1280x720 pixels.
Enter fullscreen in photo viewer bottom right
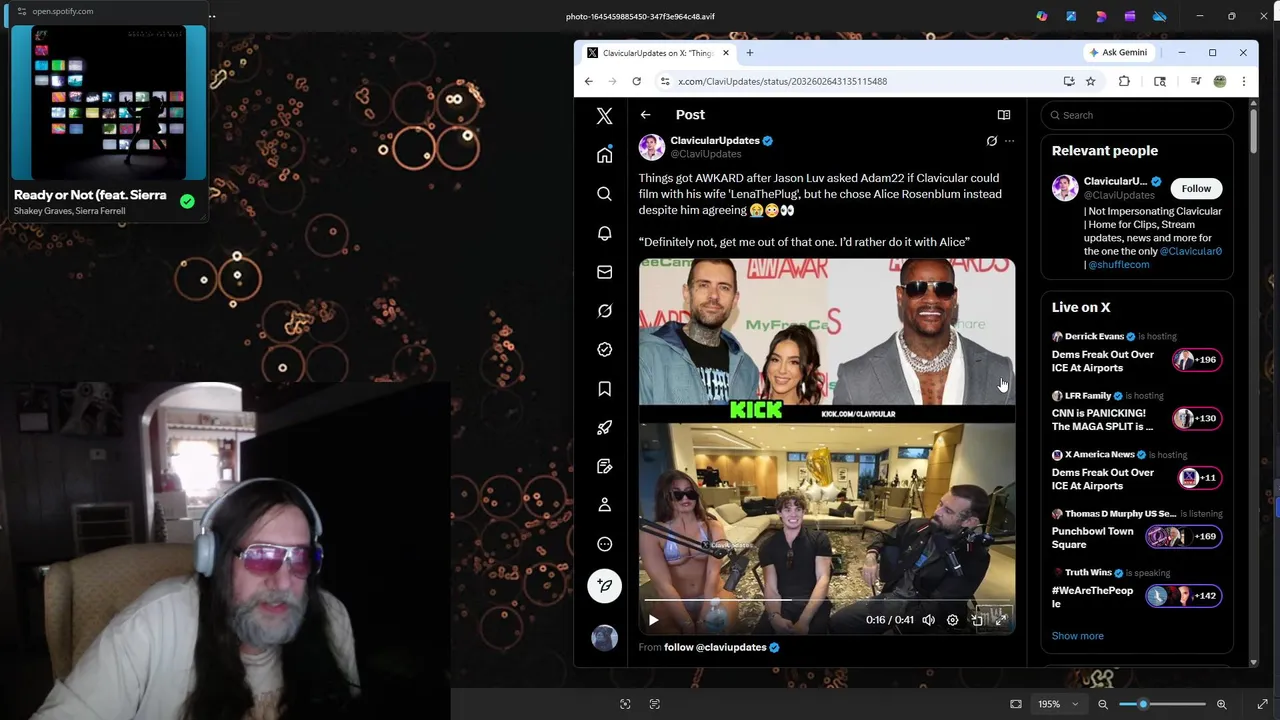1262,704
